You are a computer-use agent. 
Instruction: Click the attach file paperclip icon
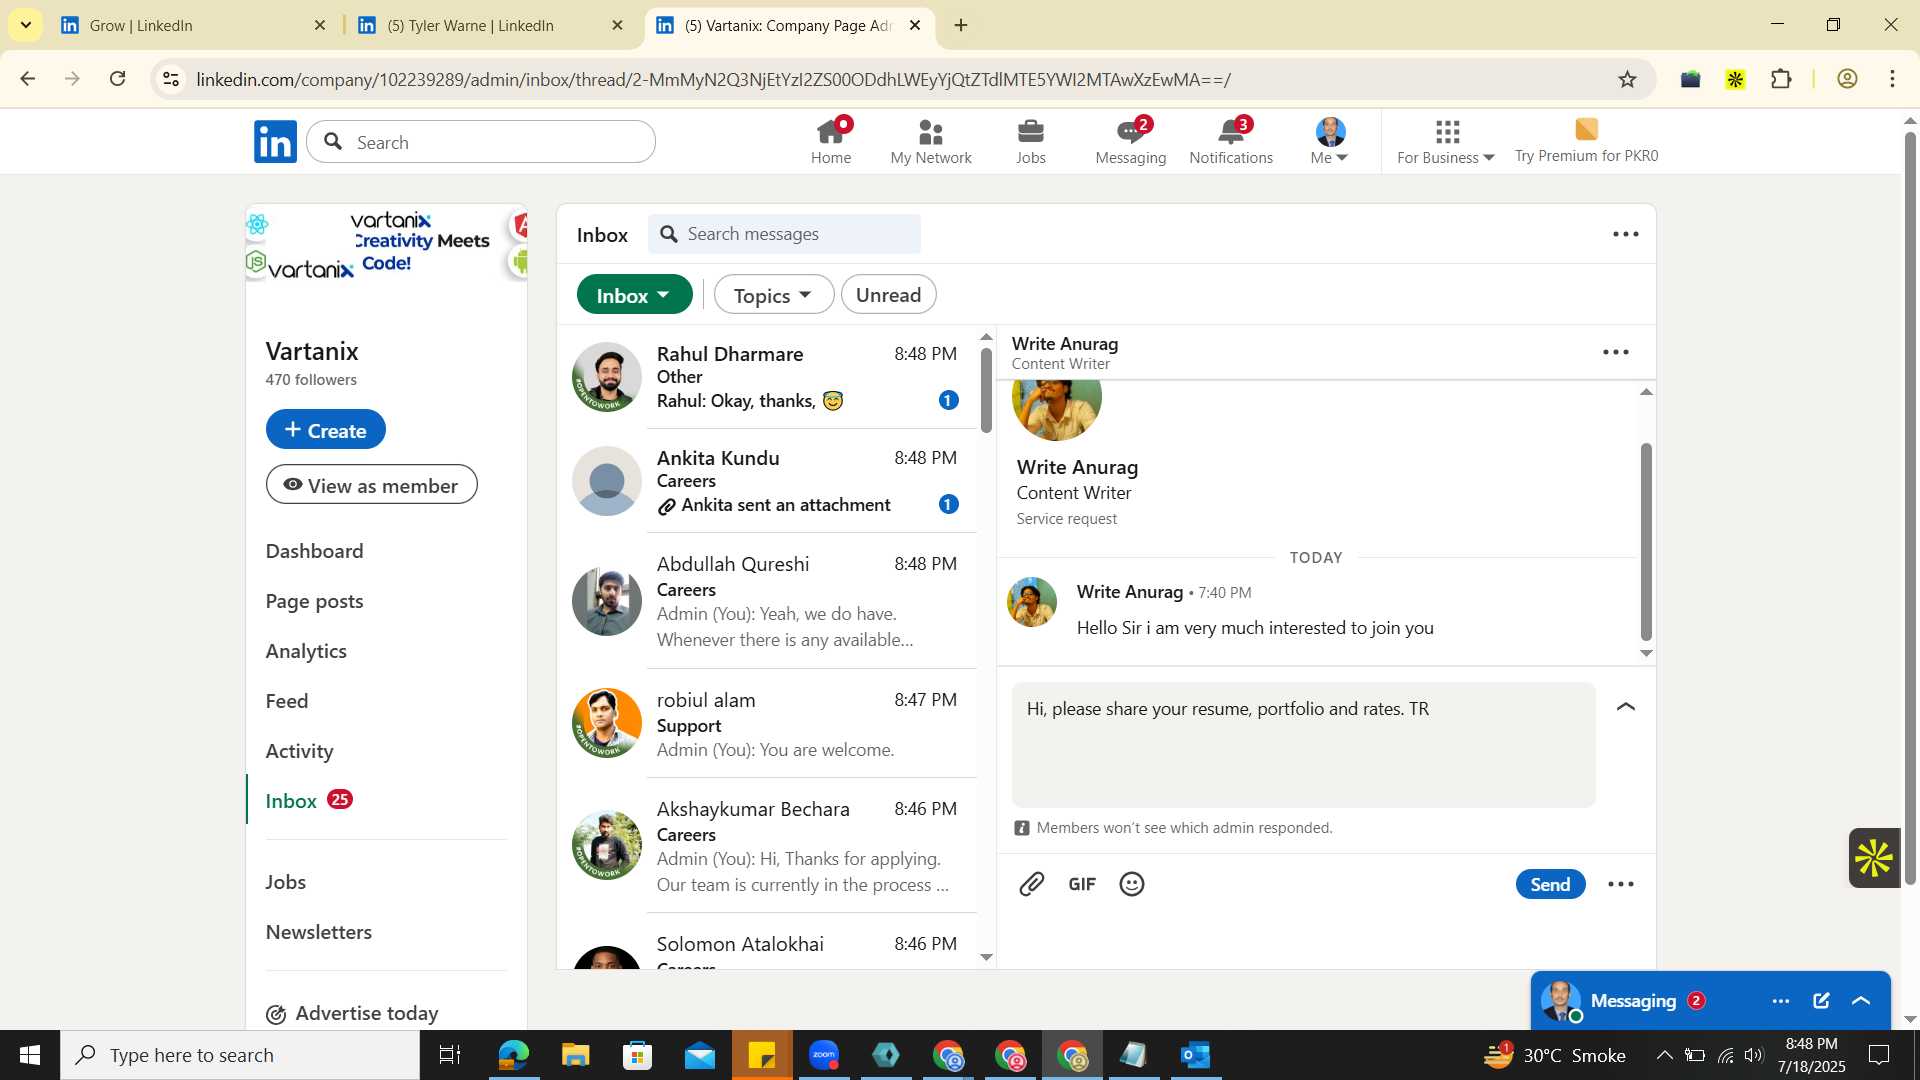[1032, 884]
